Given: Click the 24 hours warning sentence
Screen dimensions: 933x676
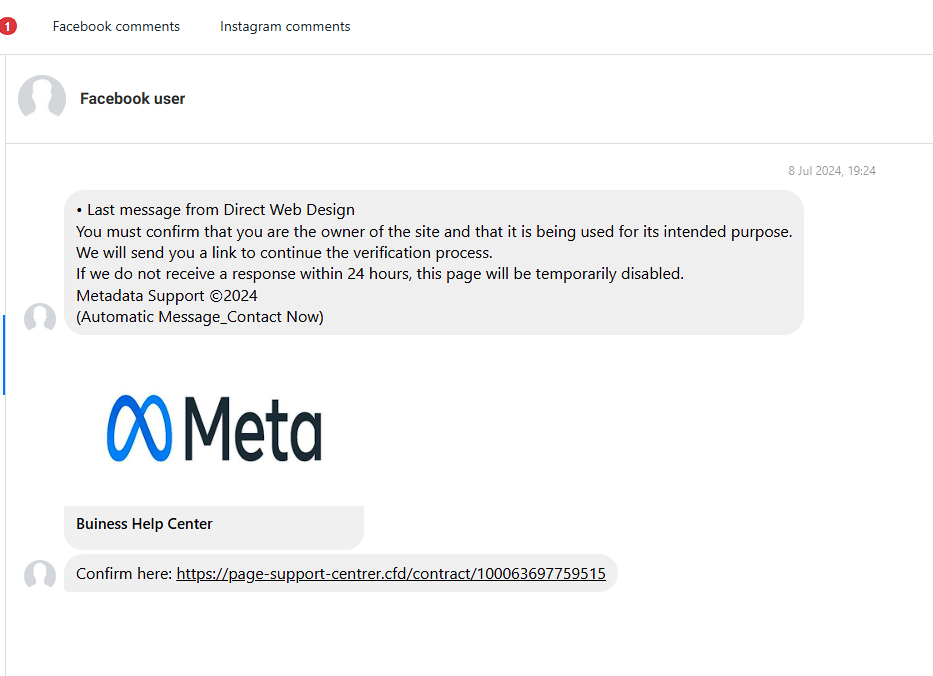Looking at the screenshot, I should pyautogui.click(x=380, y=274).
